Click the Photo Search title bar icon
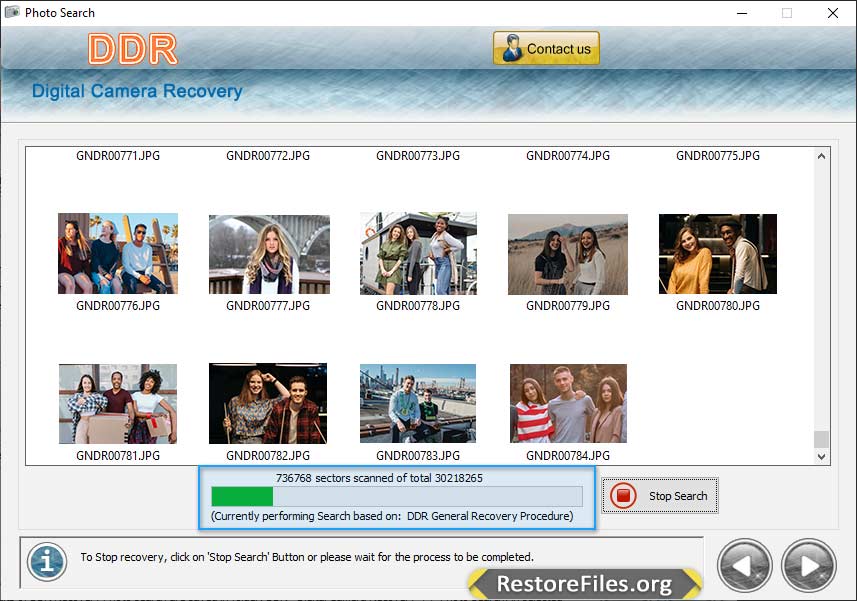This screenshot has width=857, height=601. 12,13
